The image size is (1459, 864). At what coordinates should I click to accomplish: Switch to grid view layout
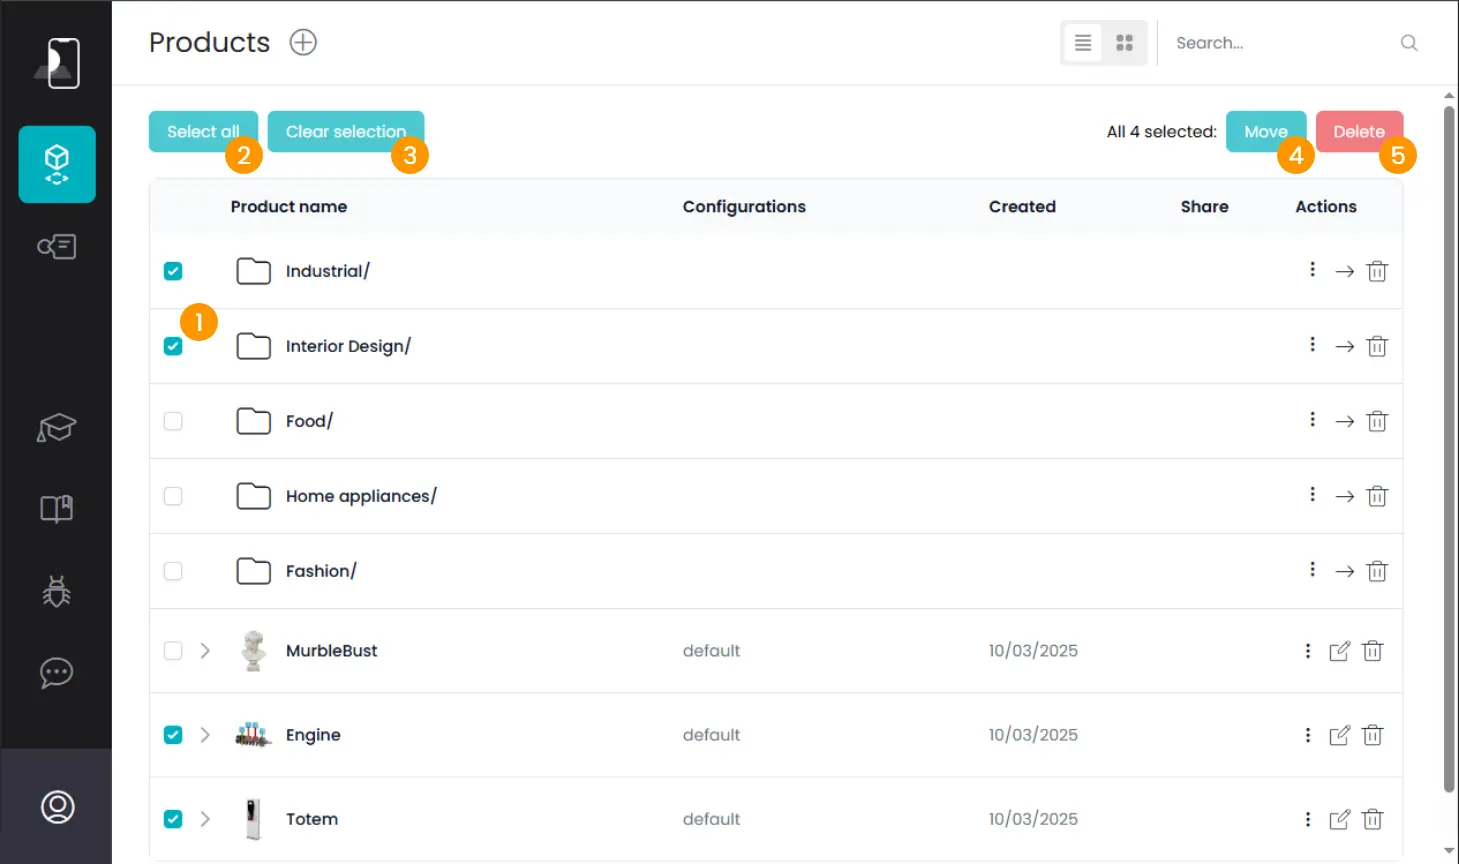tap(1124, 43)
